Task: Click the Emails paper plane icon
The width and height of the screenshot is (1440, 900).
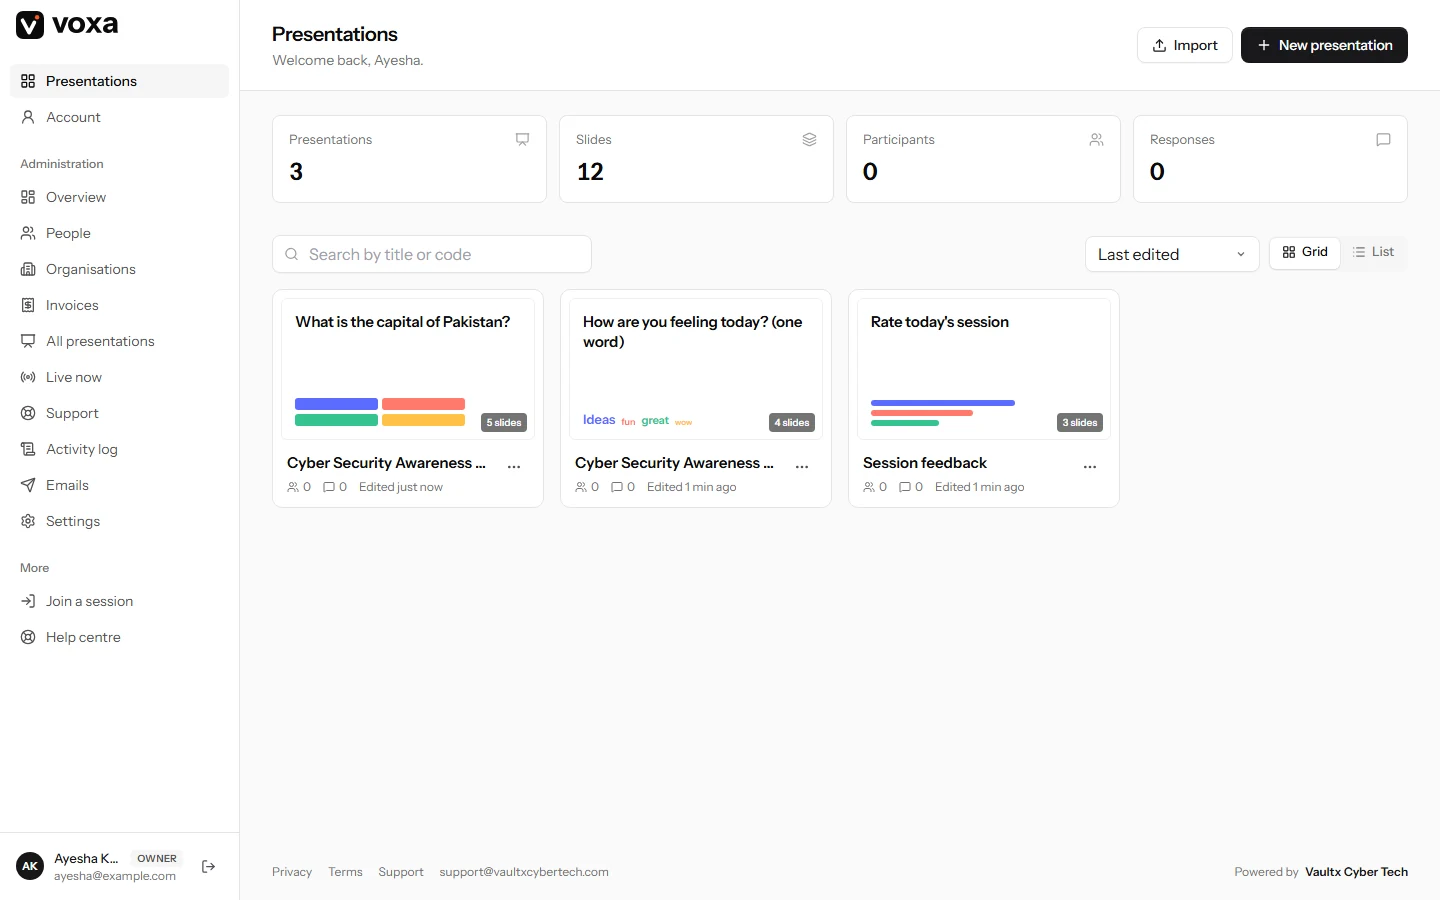Action: pyautogui.click(x=28, y=485)
